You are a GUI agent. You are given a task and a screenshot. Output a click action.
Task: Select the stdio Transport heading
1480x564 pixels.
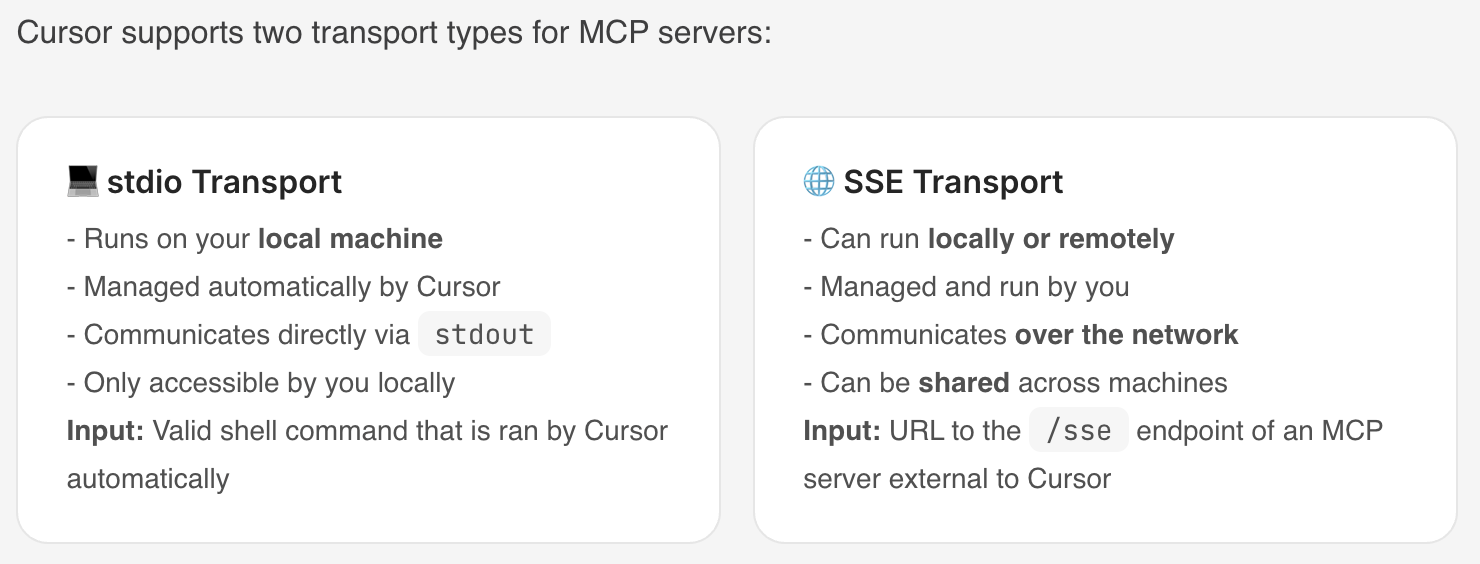point(224,182)
